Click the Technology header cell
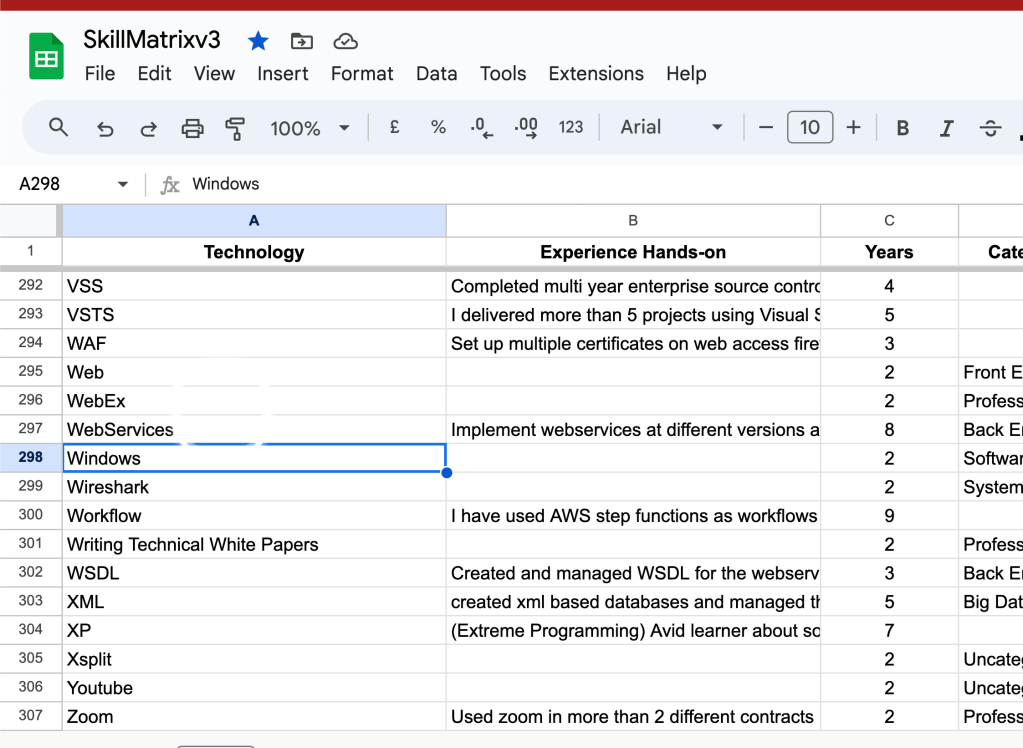The width and height of the screenshot is (1023, 748). [254, 252]
